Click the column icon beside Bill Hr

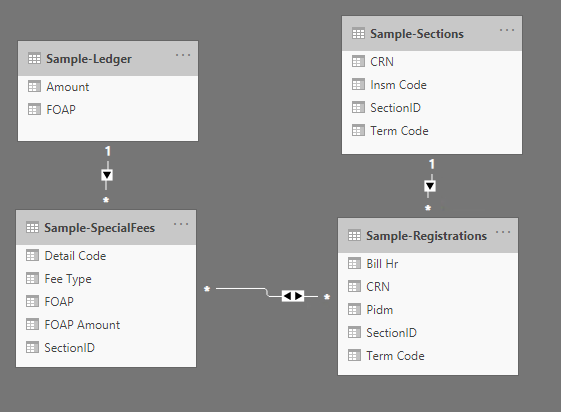pos(354,264)
